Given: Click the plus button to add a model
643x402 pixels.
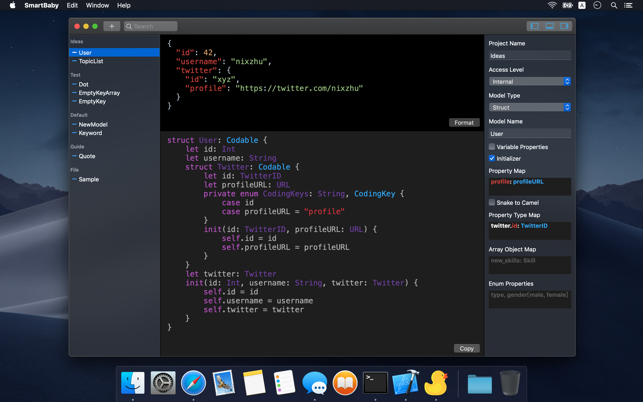Looking at the screenshot, I should click(112, 26).
